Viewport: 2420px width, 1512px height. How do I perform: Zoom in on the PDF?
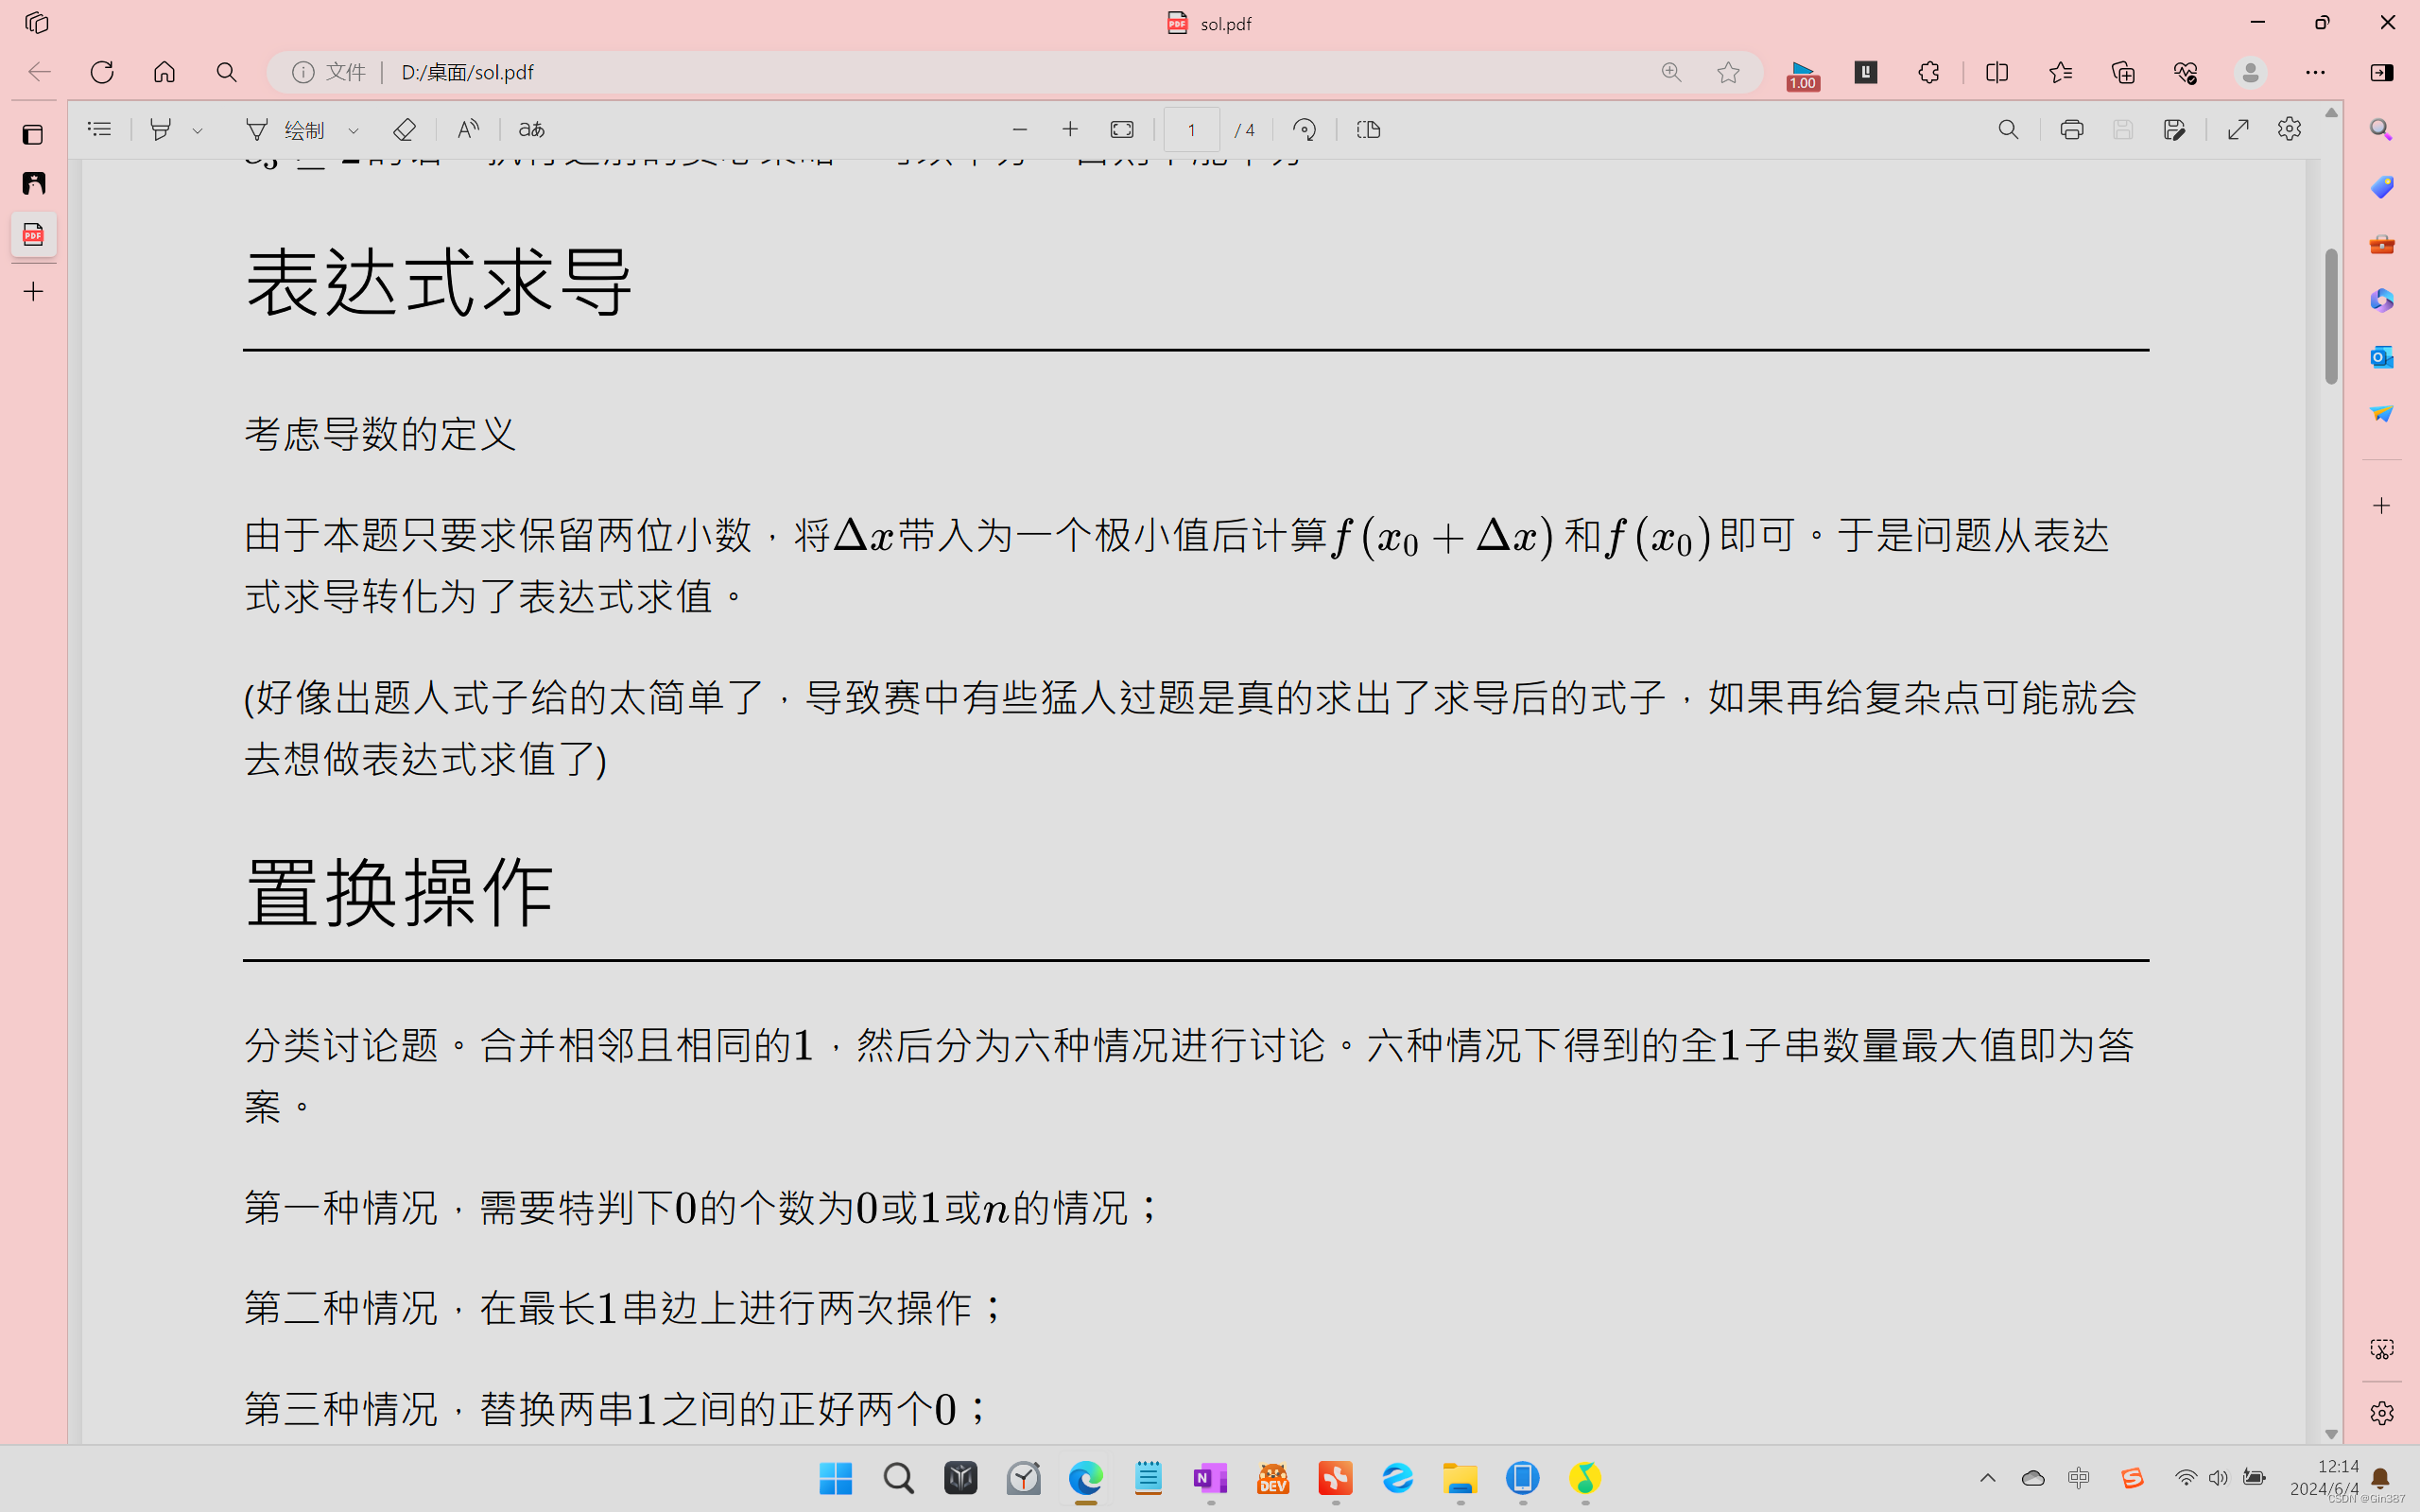(x=1070, y=129)
